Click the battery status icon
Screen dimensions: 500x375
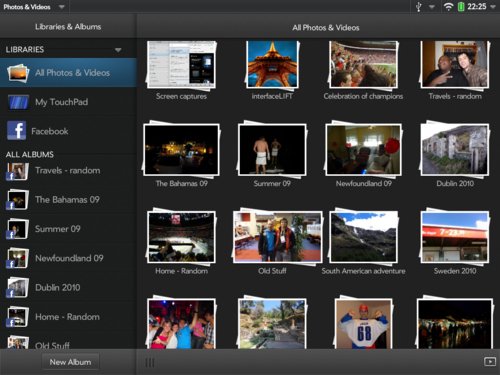461,7
